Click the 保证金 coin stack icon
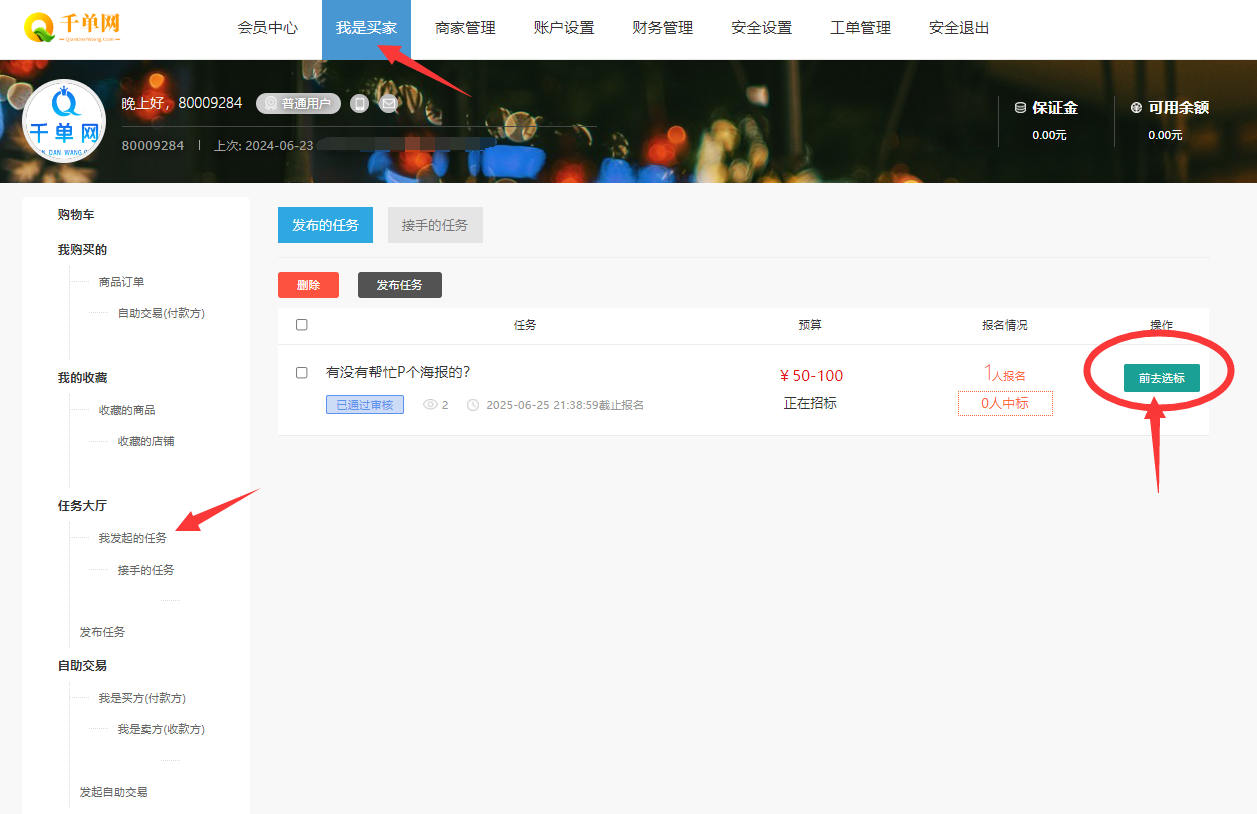The height and width of the screenshot is (814, 1257). [1020, 108]
